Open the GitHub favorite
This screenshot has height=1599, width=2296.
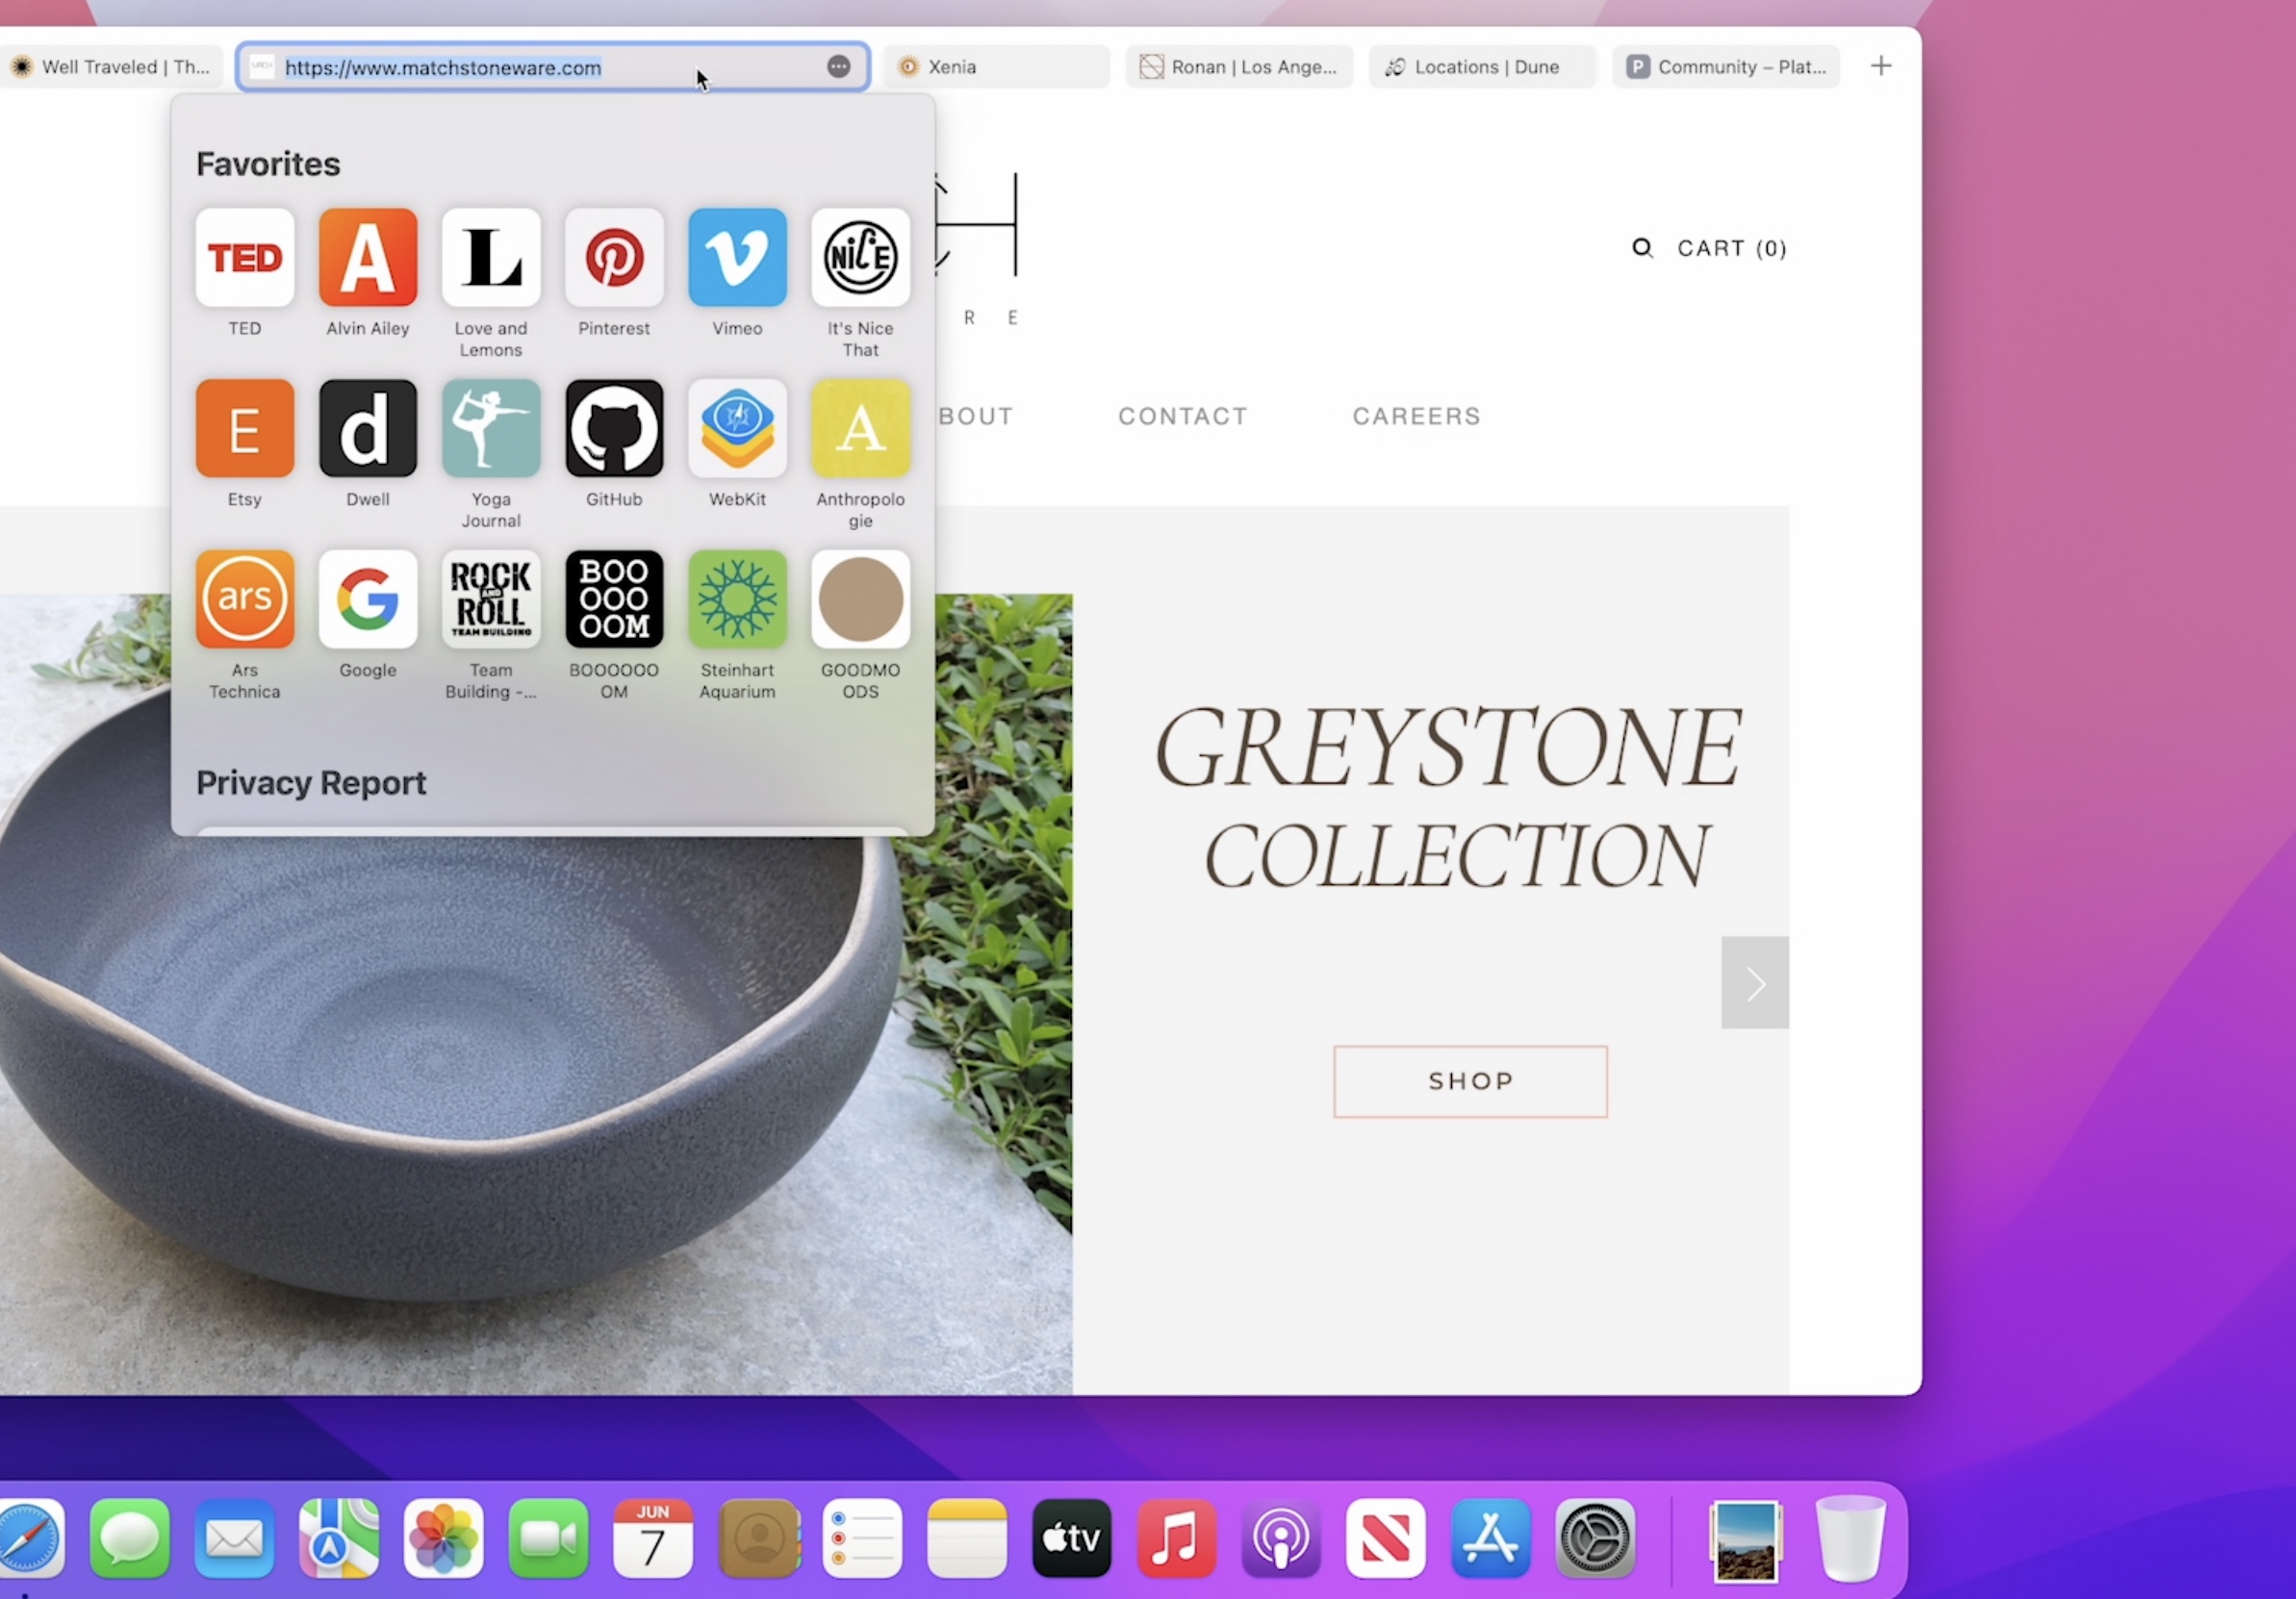tap(614, 428)
